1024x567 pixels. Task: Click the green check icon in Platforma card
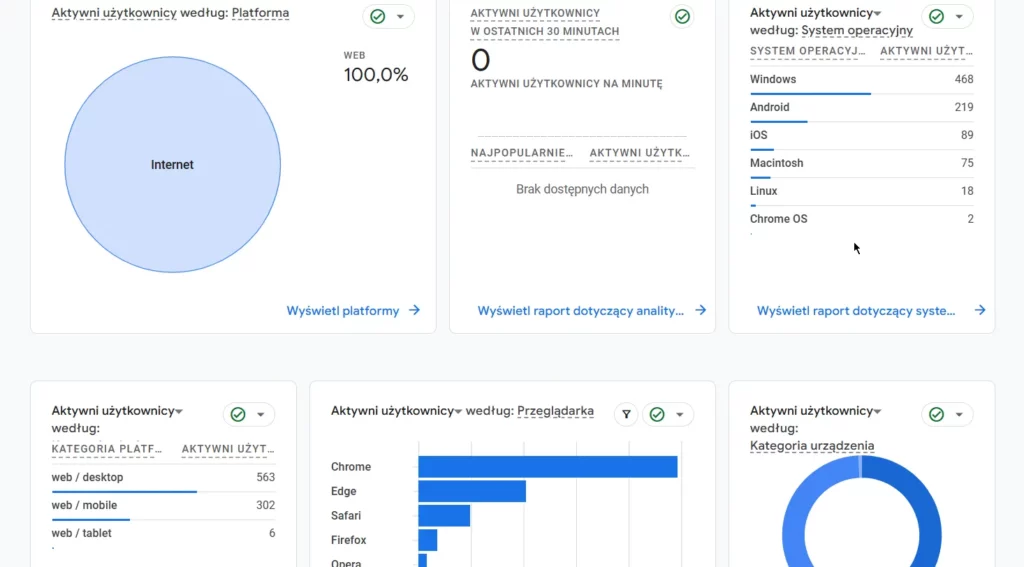(378, 17)
